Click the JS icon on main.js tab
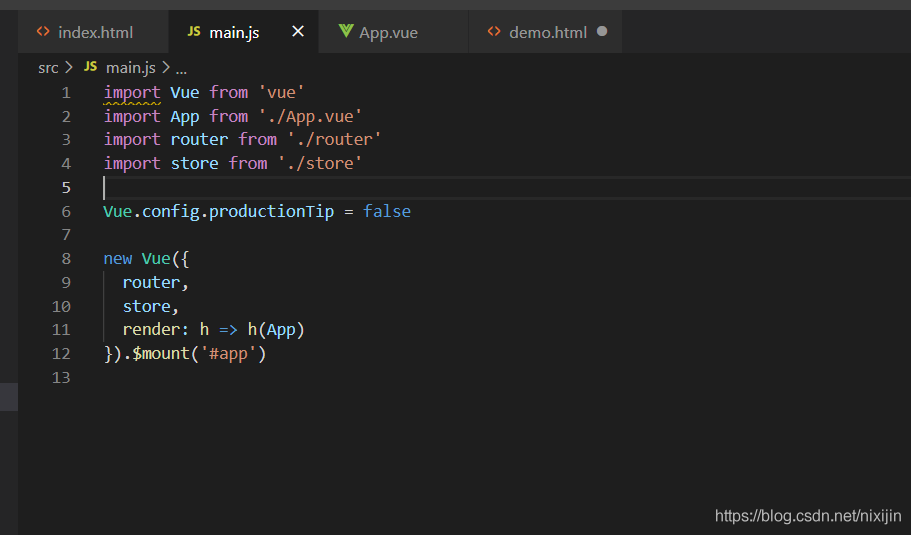This screenshot has height=535, width=911. 194,31
